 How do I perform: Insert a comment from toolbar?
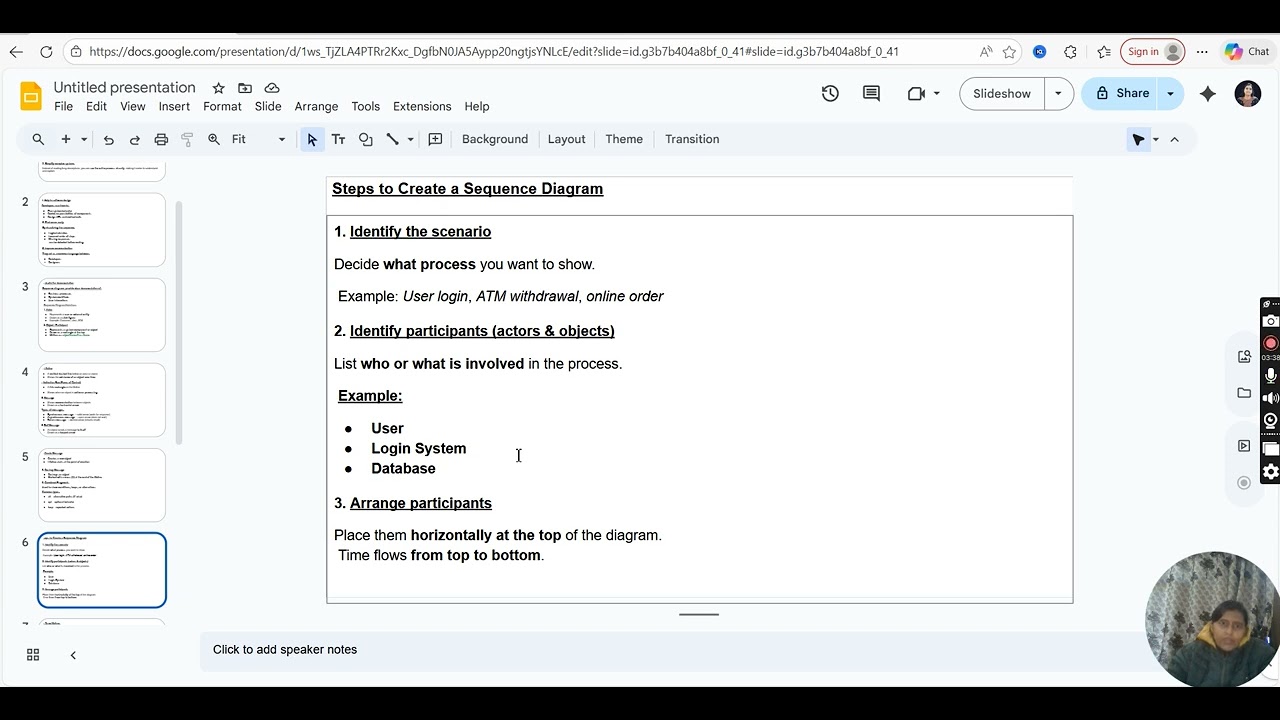(435, 139)
